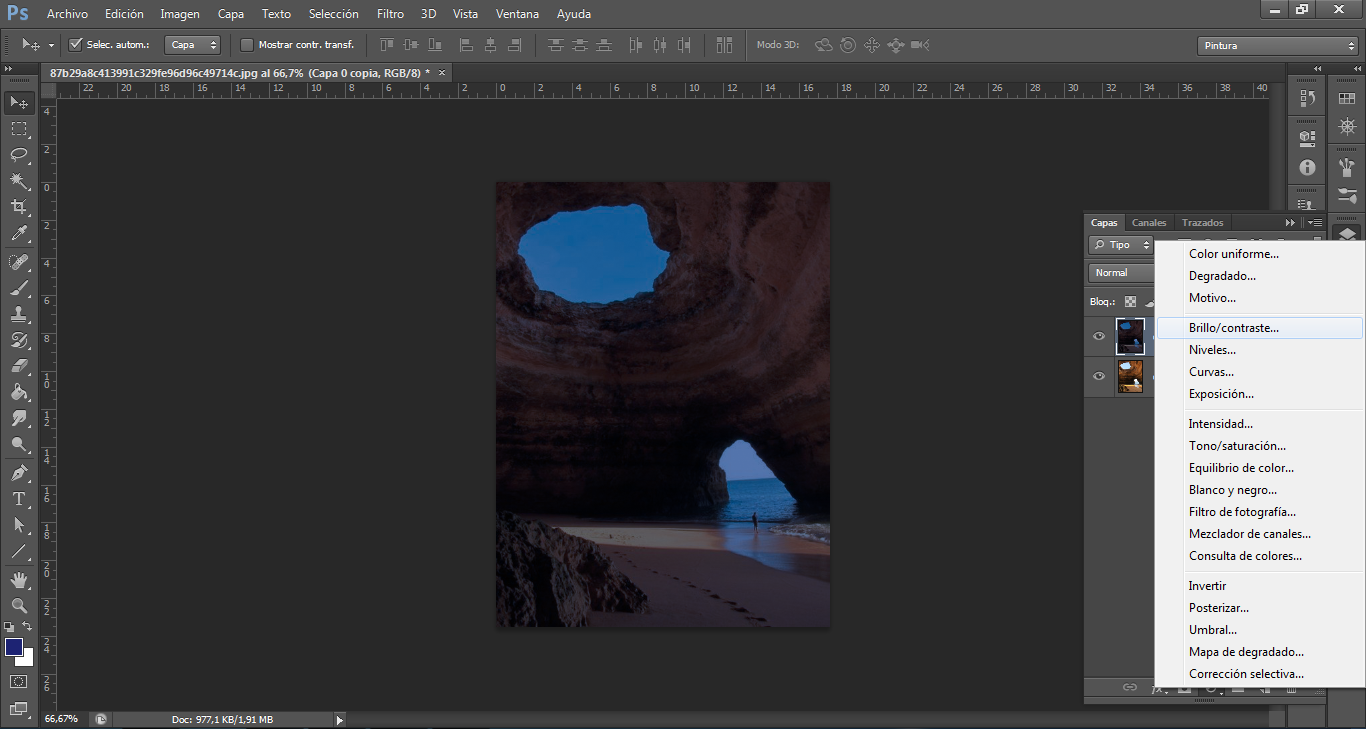Select the Spot Healing Brush tool
Viewport: 1366px width, 729px height.
pos(19,262)
